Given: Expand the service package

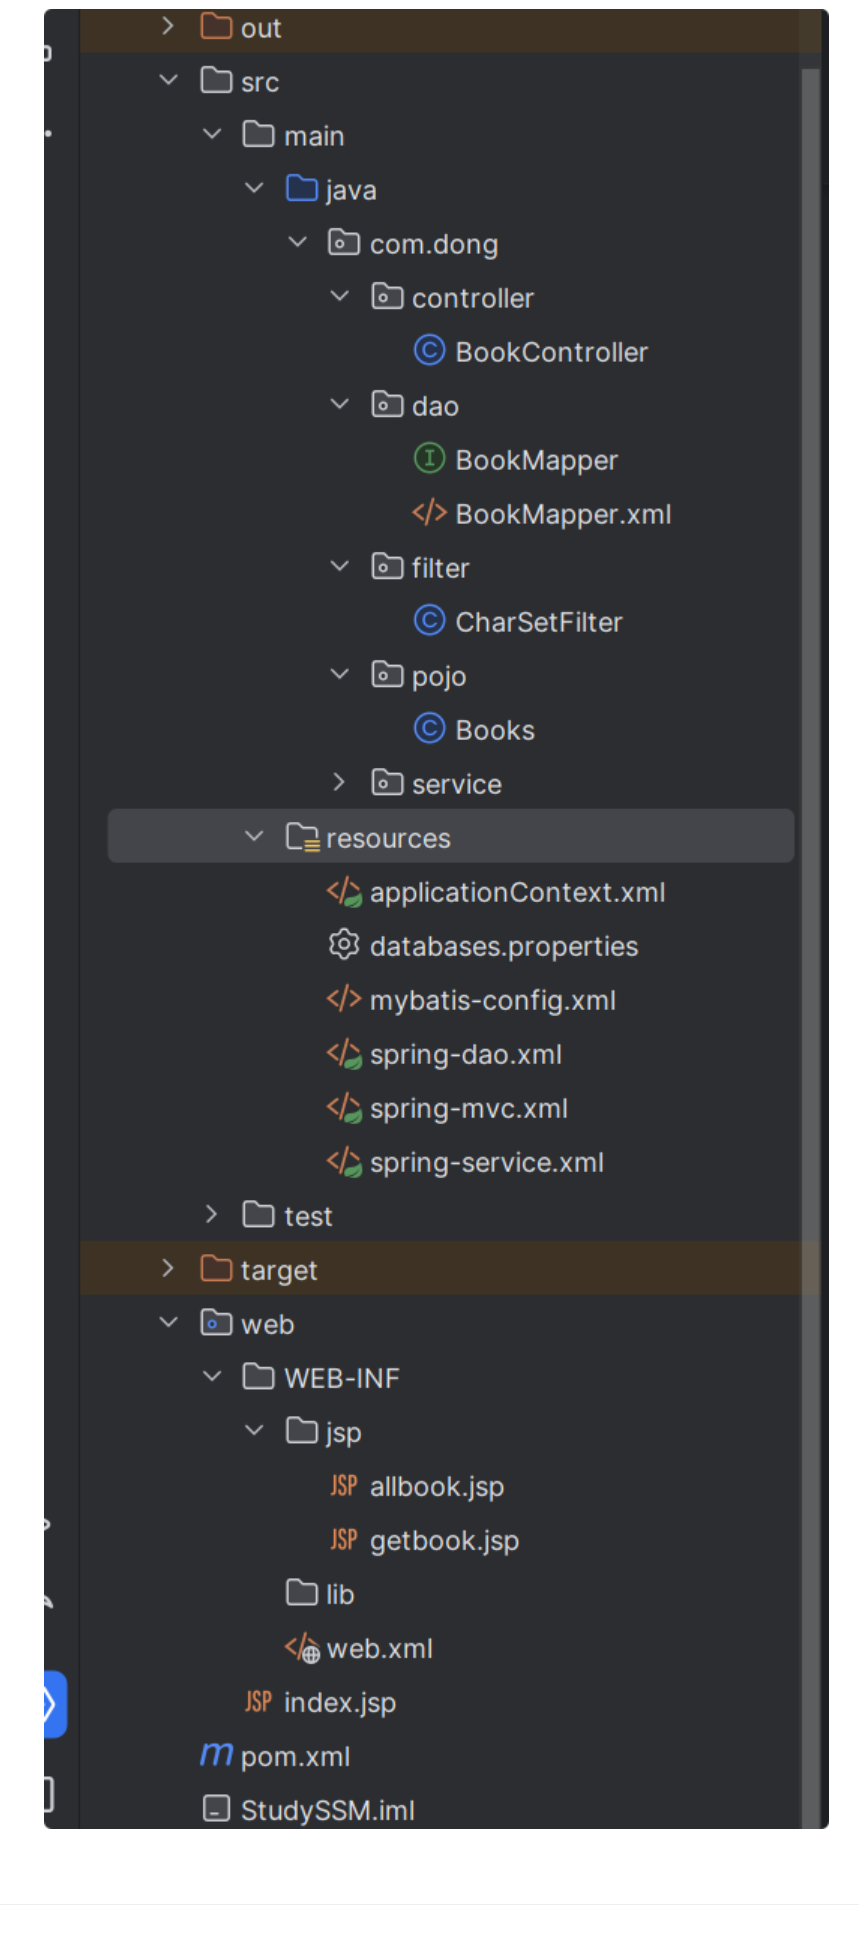Looking at the screenshot, I should pos(339,782).
